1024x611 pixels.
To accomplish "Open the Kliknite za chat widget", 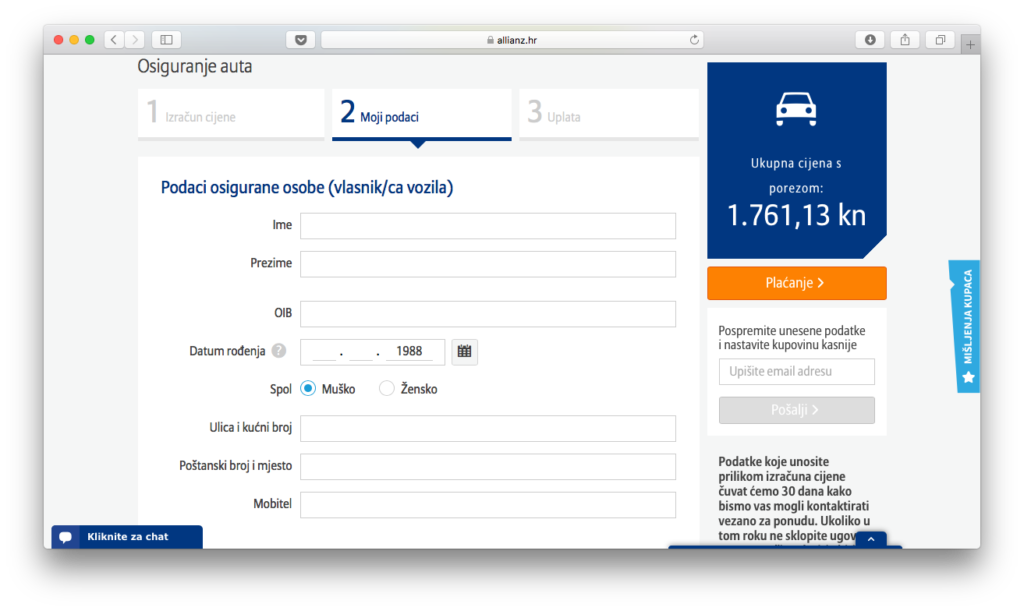I will click(x=127, y=537).
